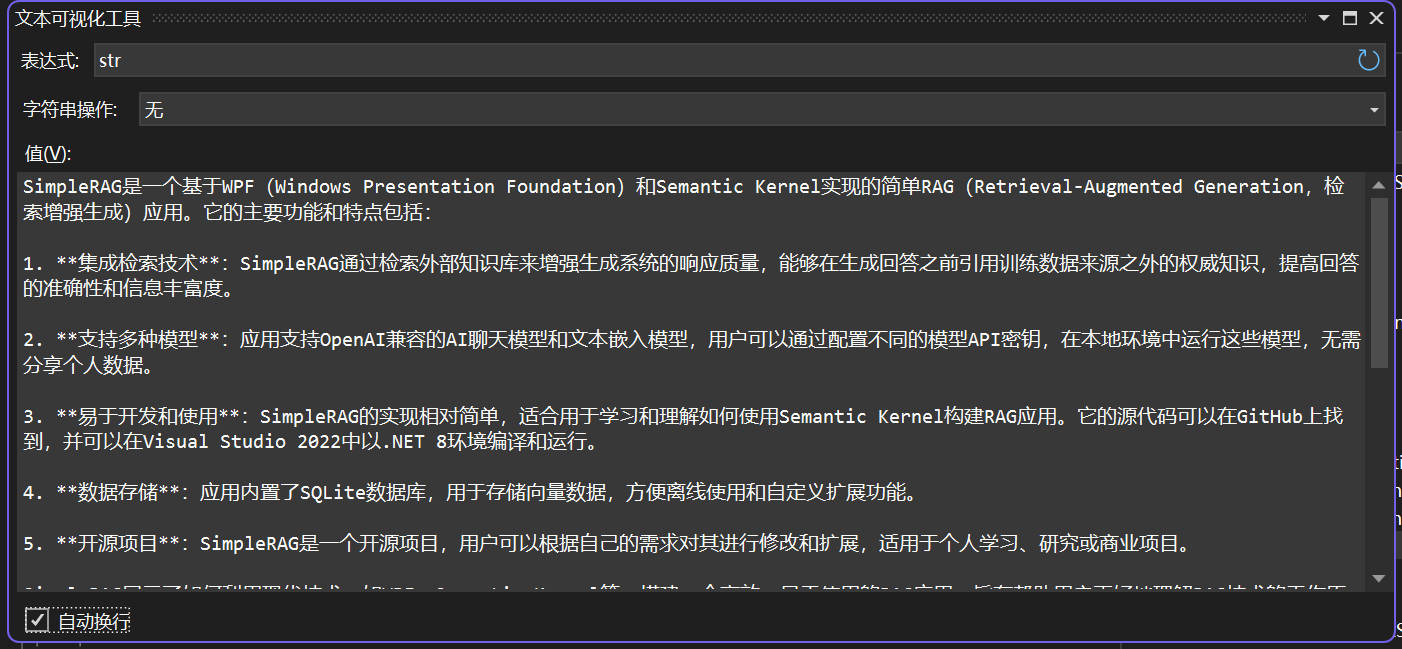Click the title text 文本可视化工具
Image resolution: width=1402 pixels, height=649 pixels.
78,18
